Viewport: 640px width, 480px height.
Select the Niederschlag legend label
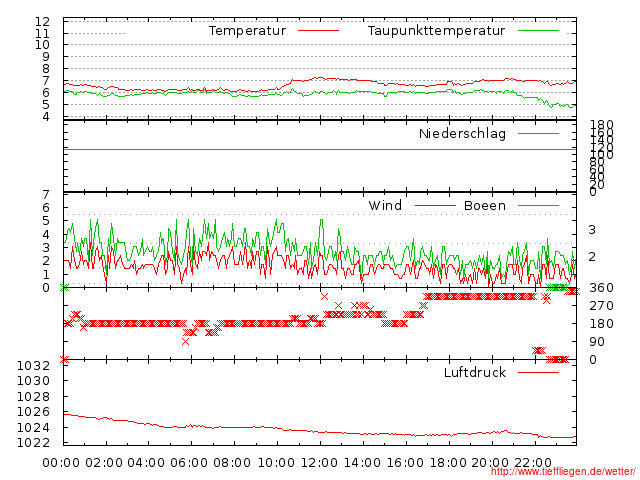click(x=462, y=133)
